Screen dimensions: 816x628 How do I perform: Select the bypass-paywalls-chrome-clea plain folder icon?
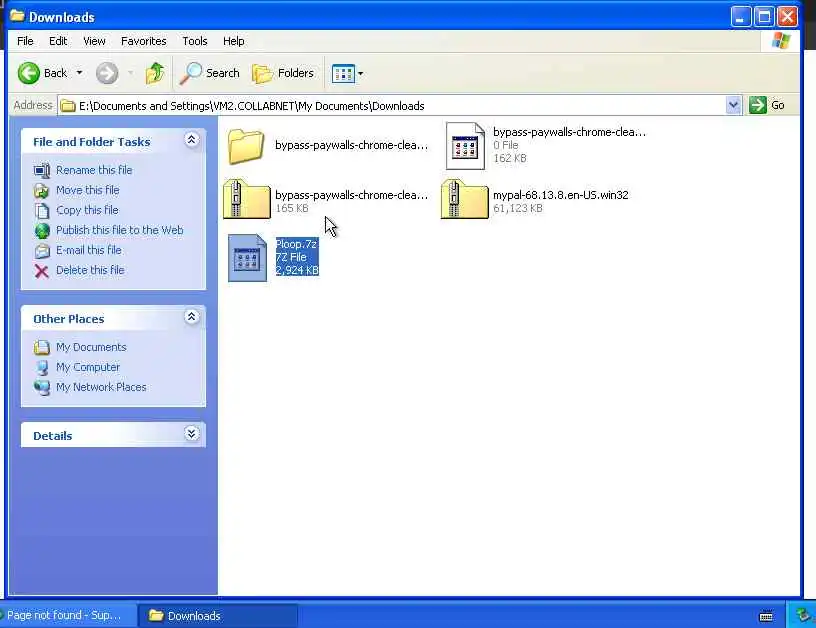(x=246, y=147)
